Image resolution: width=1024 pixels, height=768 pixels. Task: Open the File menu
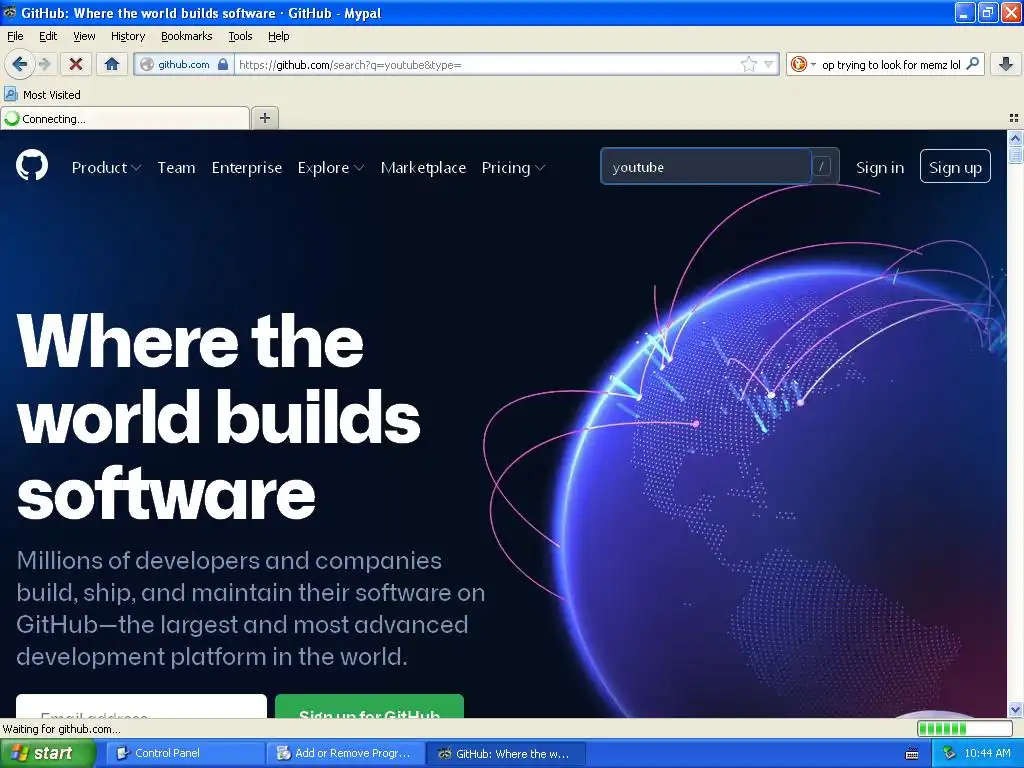[x=15, y=36]
